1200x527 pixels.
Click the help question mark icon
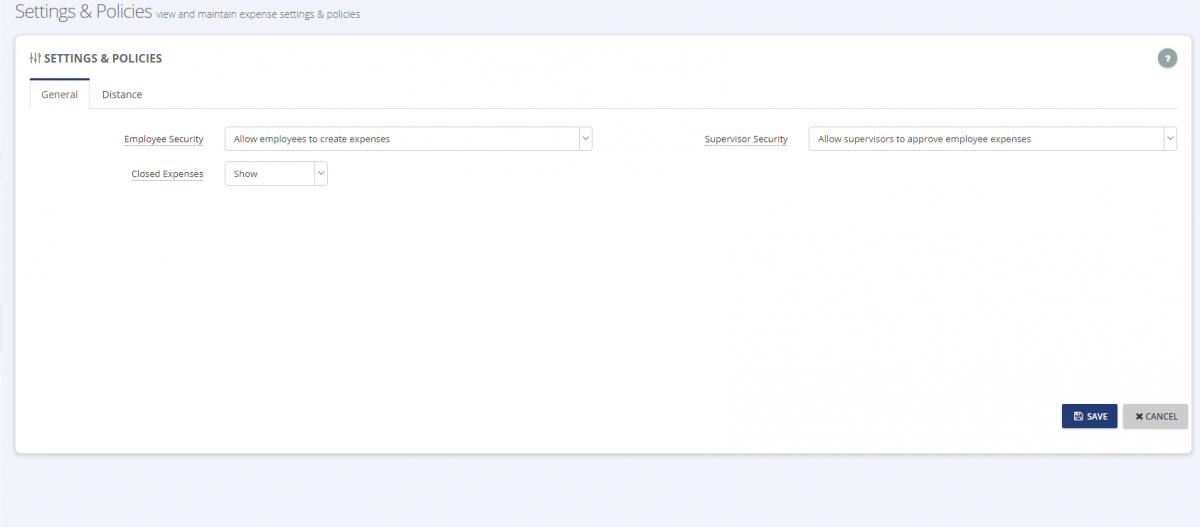1167,58
